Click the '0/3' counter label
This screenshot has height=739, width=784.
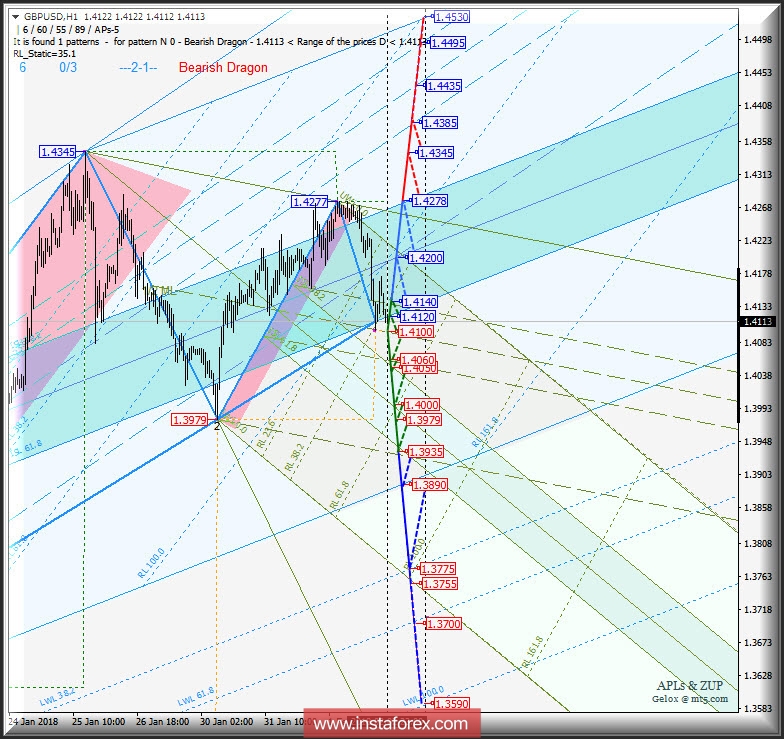[68, 67]
